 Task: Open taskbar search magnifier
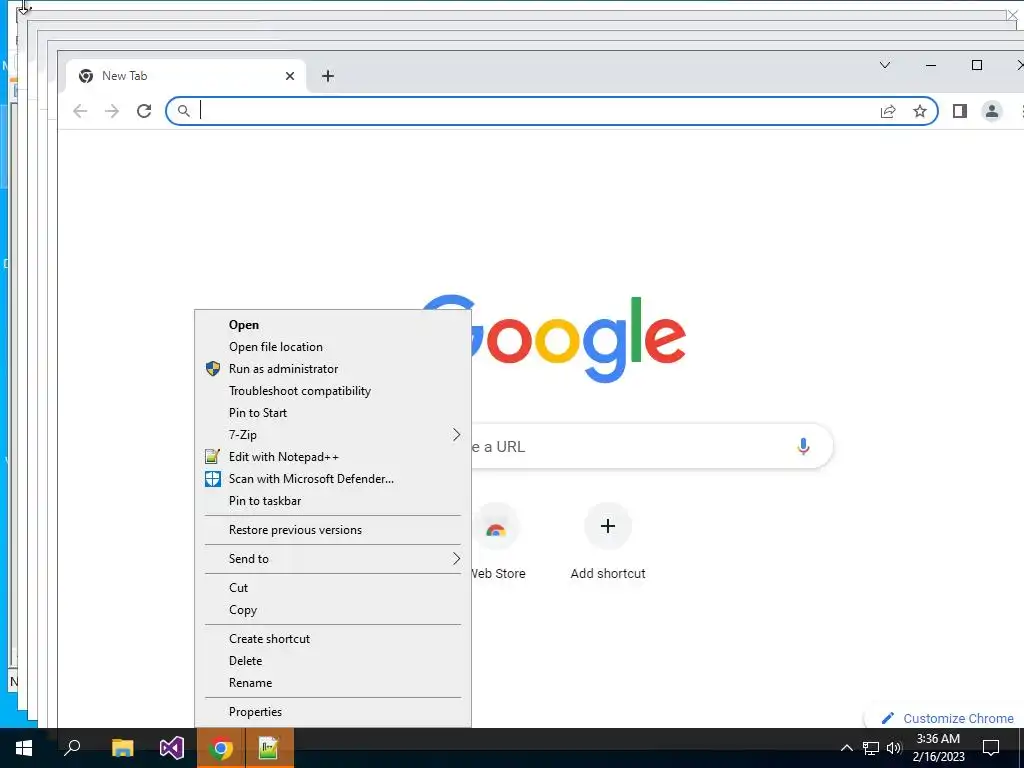[x=72, y=748]
